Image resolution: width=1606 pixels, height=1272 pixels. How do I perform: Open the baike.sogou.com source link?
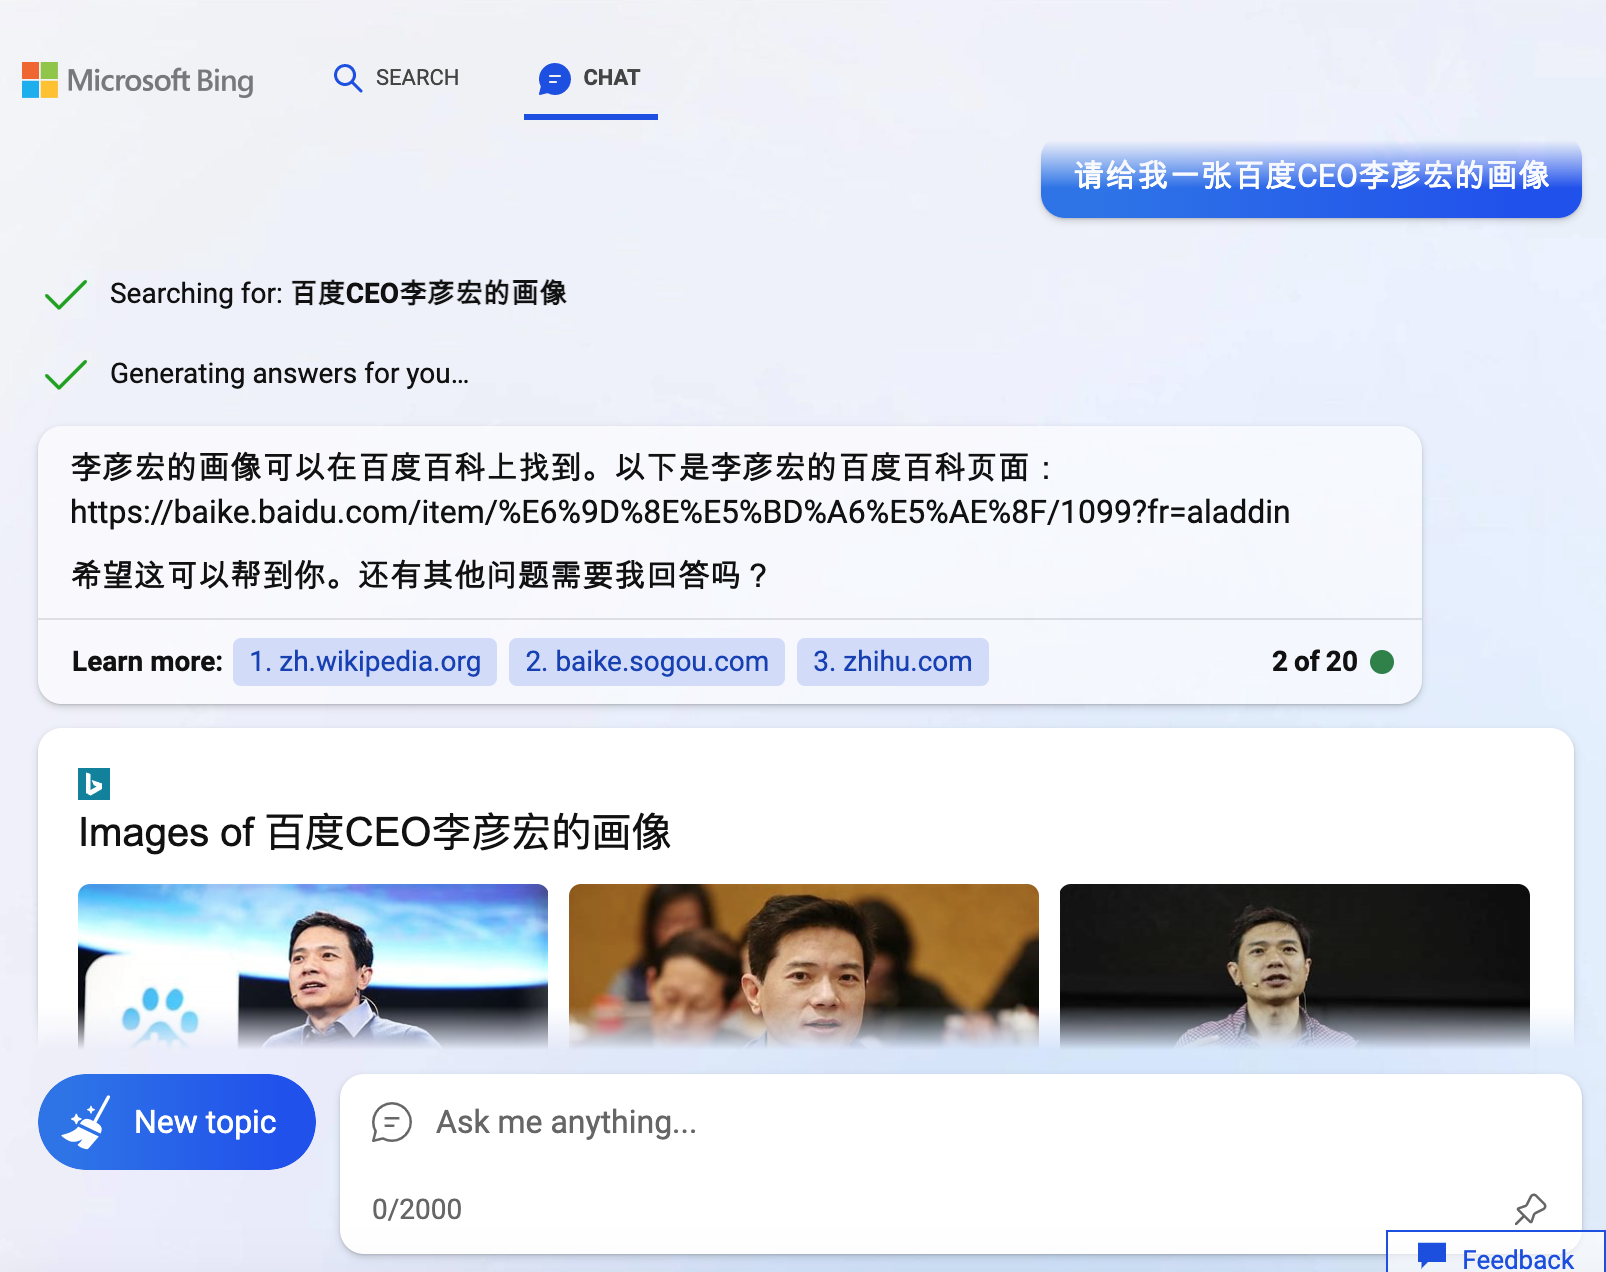point(647,662)
